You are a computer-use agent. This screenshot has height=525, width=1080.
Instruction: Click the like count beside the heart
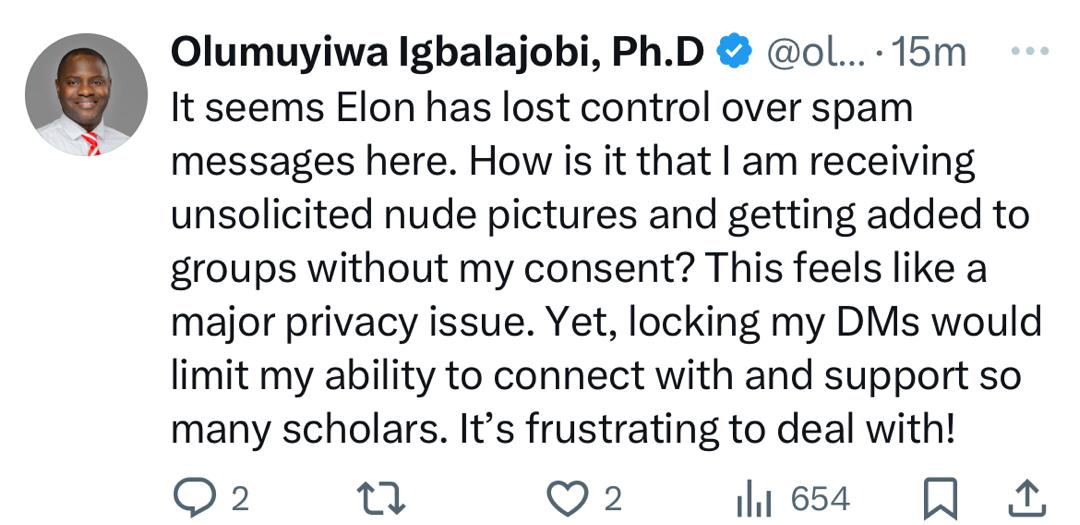612,499
